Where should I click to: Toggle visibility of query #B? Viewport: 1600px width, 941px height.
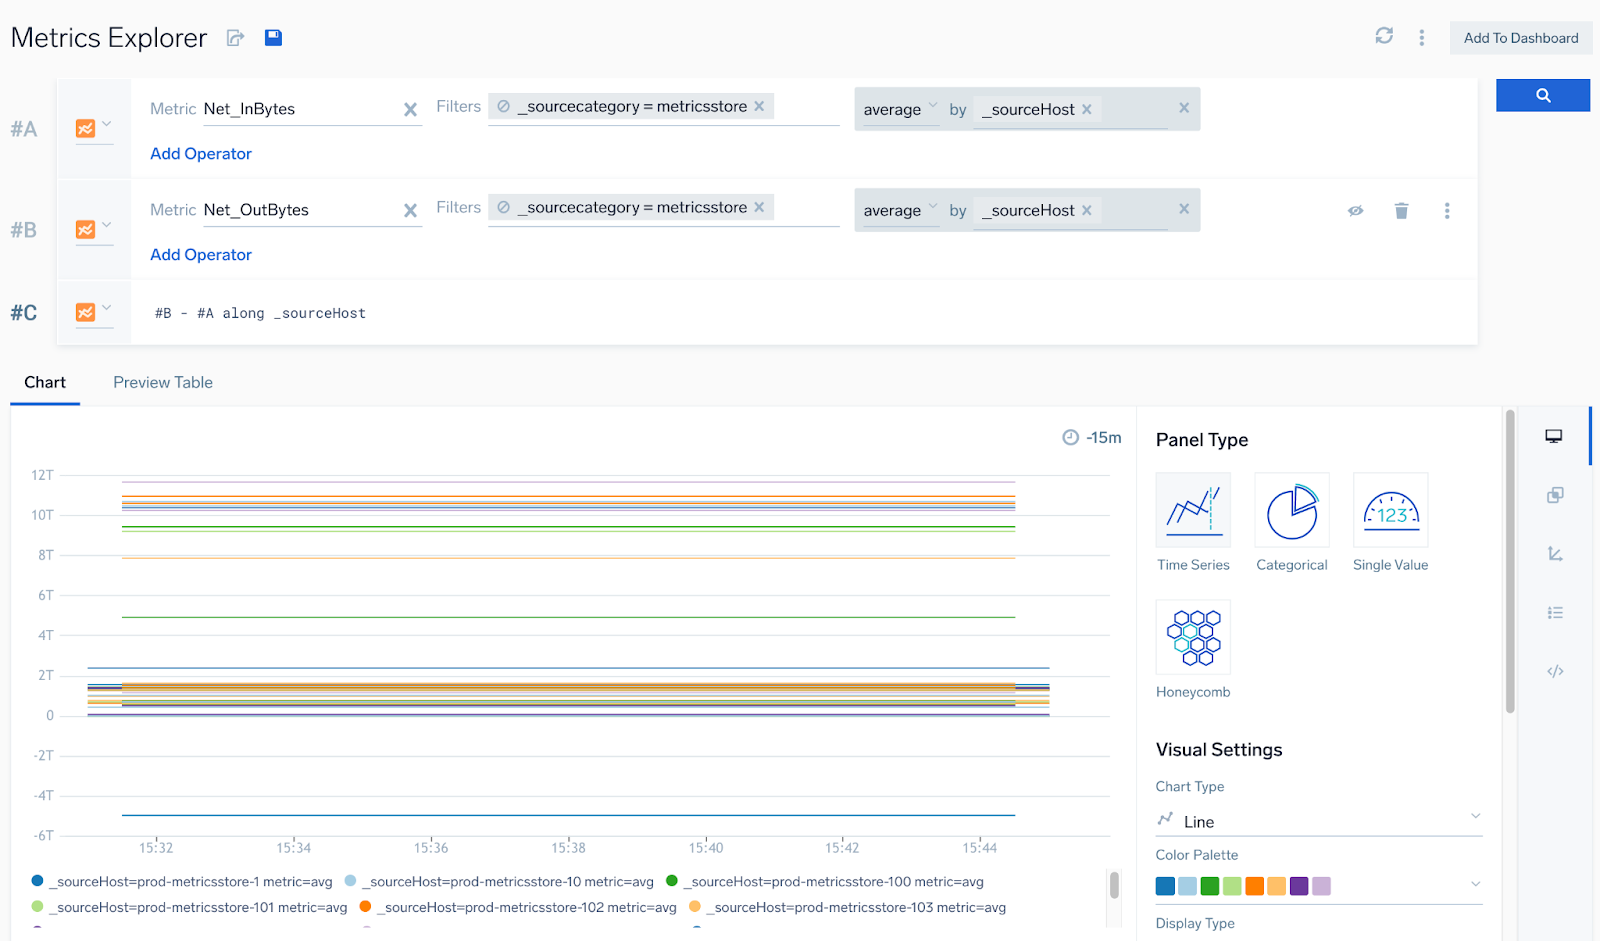(x=1355, y=211)
